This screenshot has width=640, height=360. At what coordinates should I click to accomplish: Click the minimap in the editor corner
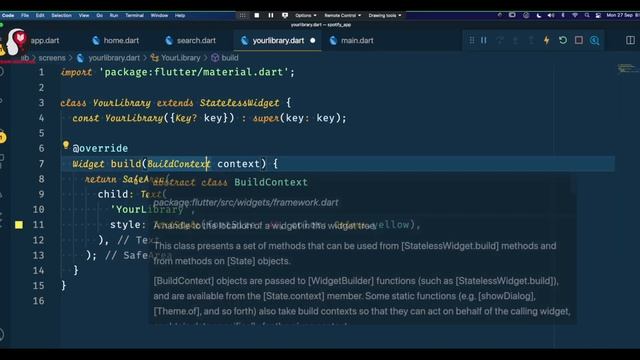[x=627, y=69]
